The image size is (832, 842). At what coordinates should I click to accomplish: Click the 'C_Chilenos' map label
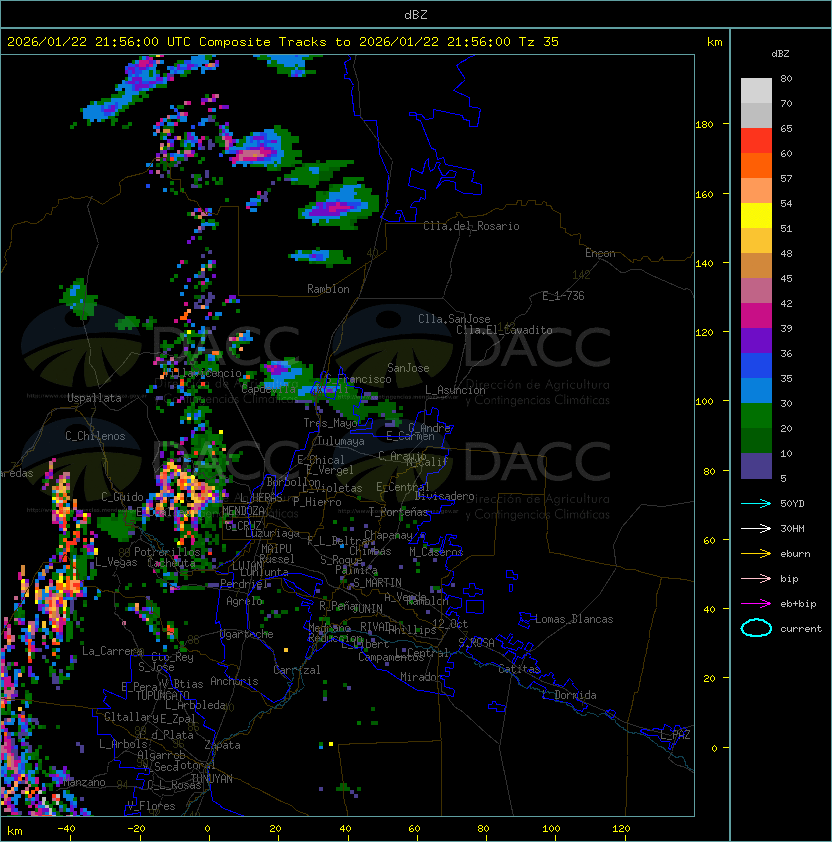pyautogui.click(x=95, y=436)
